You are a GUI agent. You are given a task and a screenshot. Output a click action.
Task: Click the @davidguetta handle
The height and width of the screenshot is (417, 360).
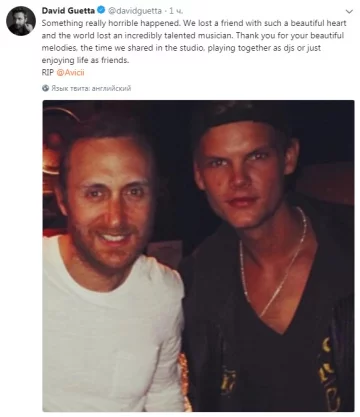coord(134,11)
